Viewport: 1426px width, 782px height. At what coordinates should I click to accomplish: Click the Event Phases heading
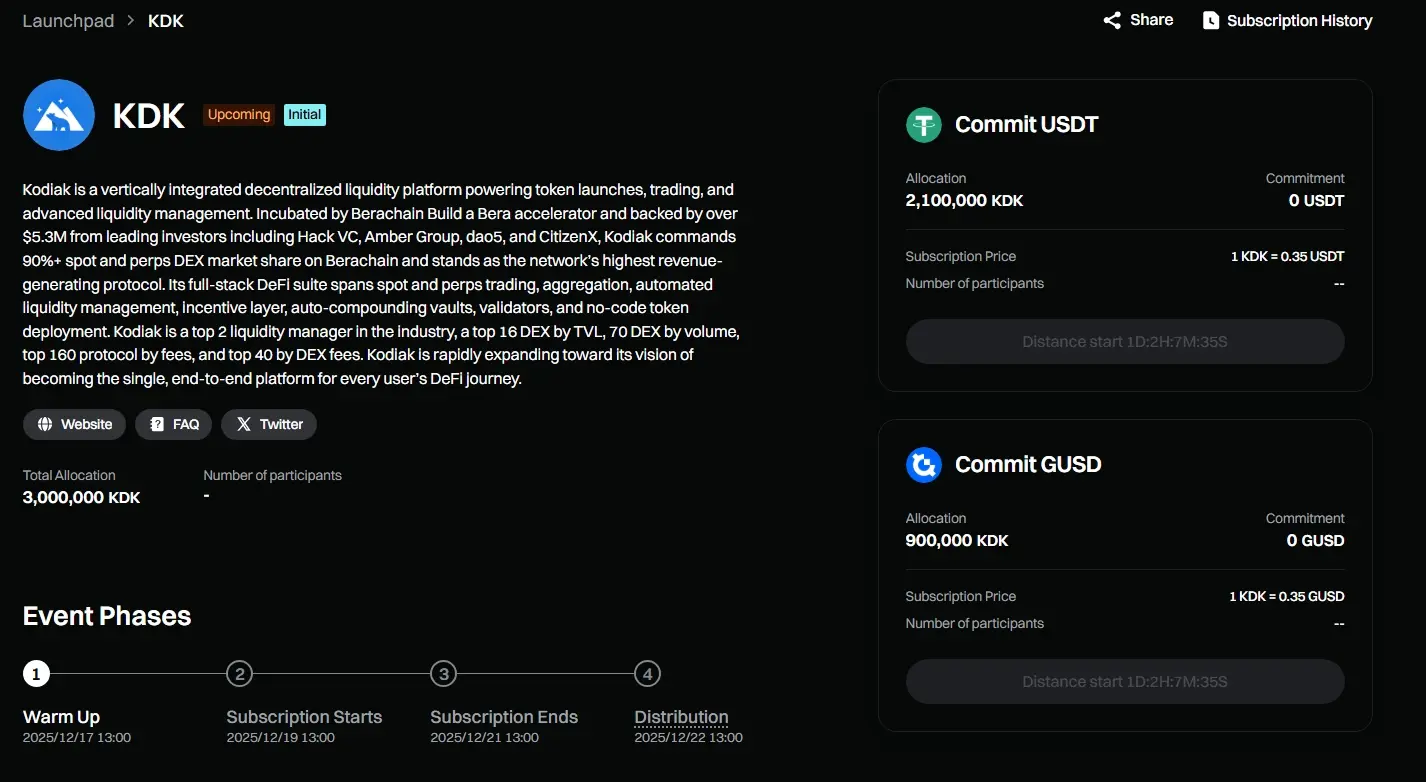pyautogui.click(x=107, y=616)
